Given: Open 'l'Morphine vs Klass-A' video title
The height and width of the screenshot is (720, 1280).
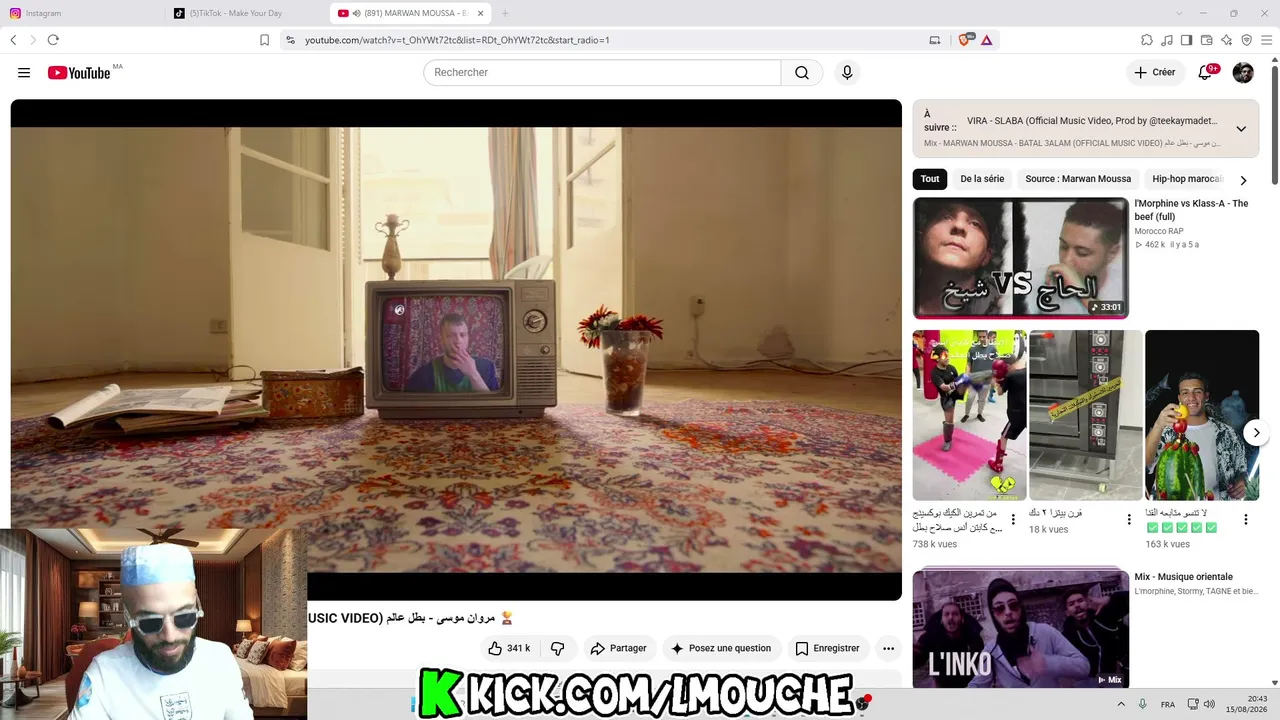Looking at the screenshot, I should click(x=1191, y=210).
